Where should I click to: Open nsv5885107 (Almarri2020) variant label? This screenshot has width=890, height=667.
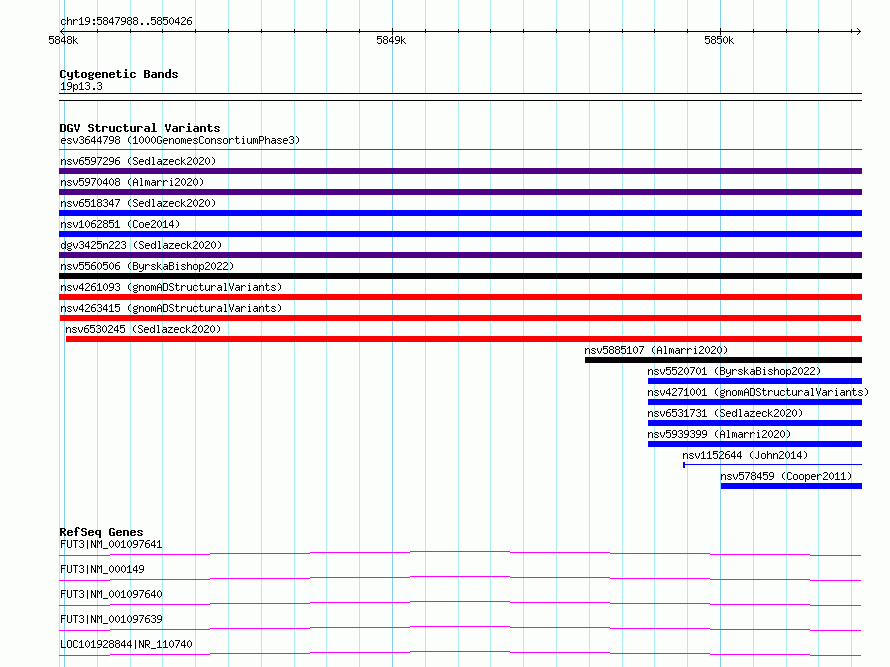656,350
